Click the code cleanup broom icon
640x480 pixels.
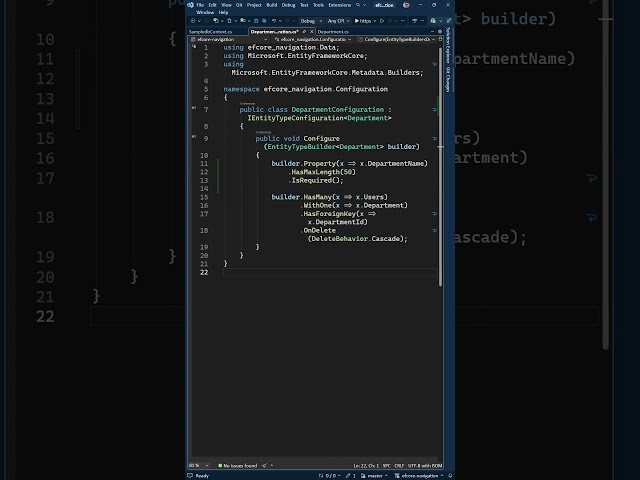pos(264,465)
